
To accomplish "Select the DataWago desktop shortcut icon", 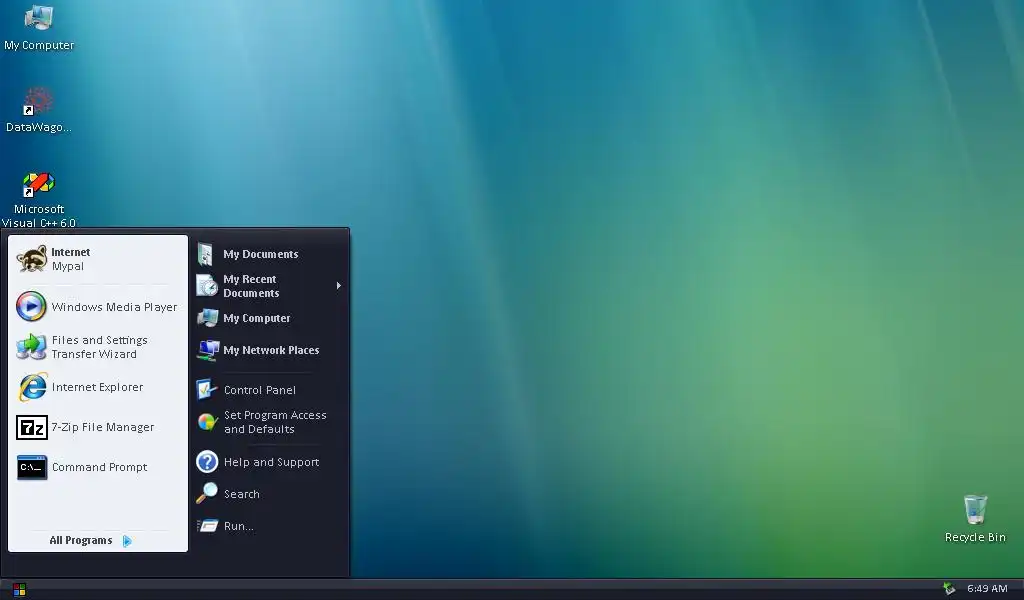I will (x=38, y=101).
